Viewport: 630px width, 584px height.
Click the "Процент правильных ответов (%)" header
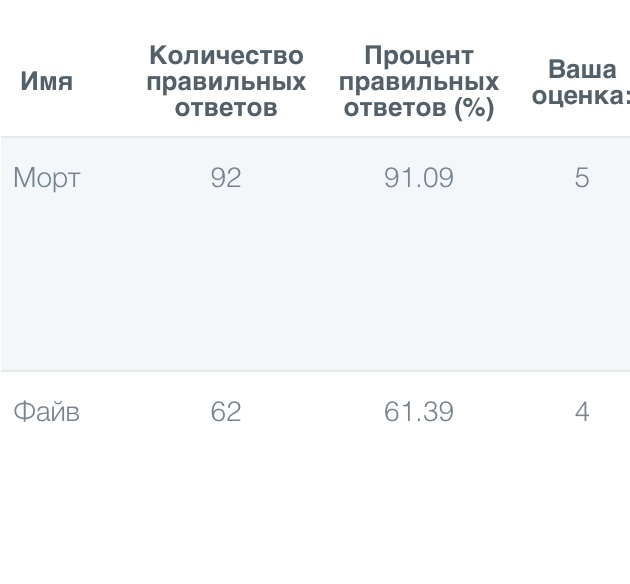click(419, 82)
